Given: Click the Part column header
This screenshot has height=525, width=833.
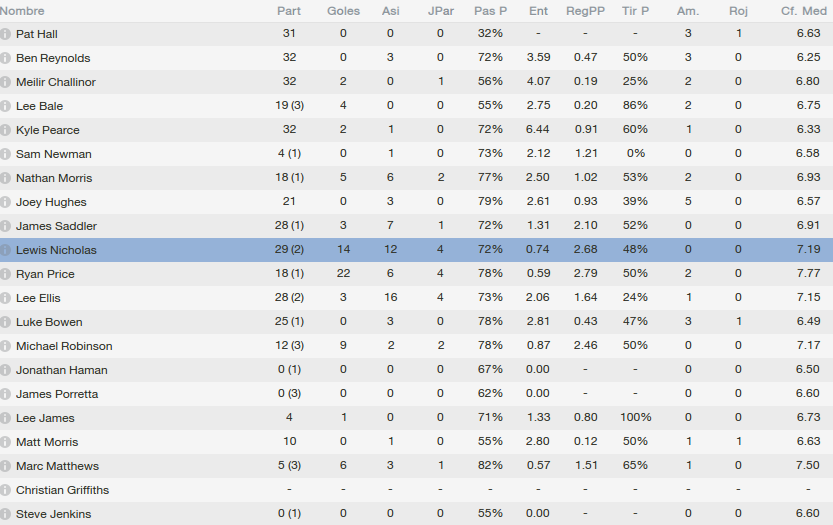Looking at the screenshot, I should (x=289, y=11).
